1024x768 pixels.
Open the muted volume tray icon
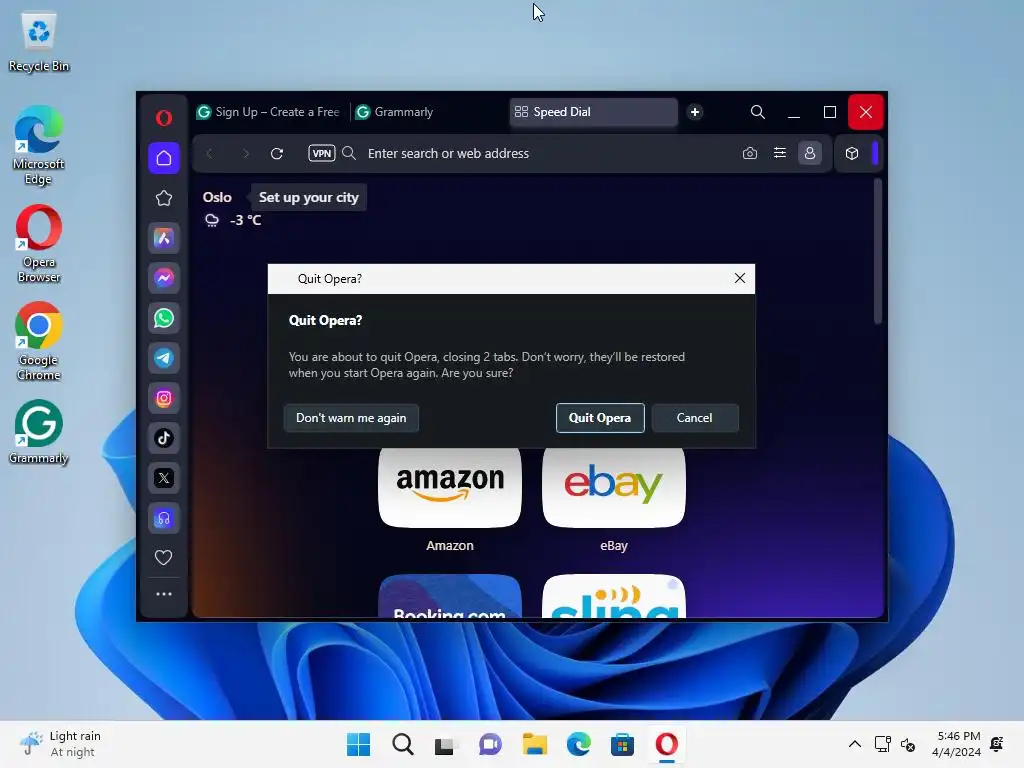pos(908,744)
